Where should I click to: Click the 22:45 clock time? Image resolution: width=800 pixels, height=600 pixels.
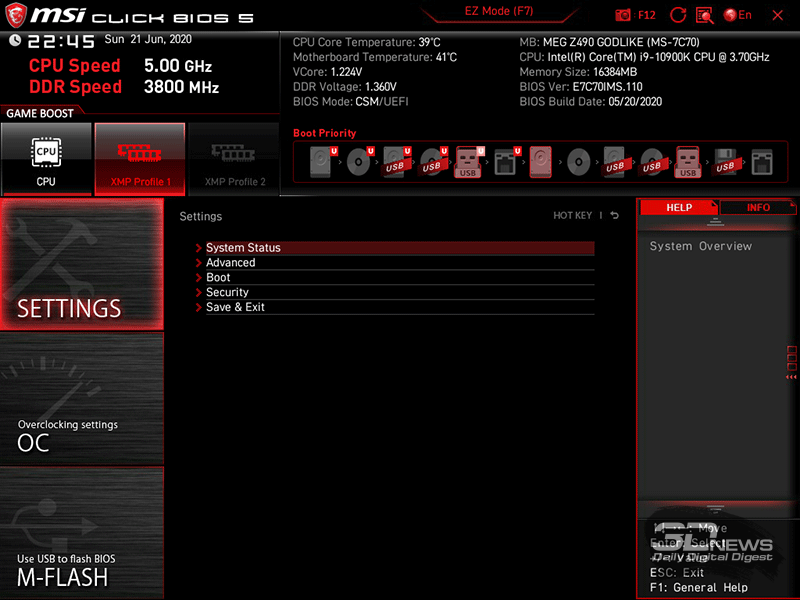tap(61, 41)
